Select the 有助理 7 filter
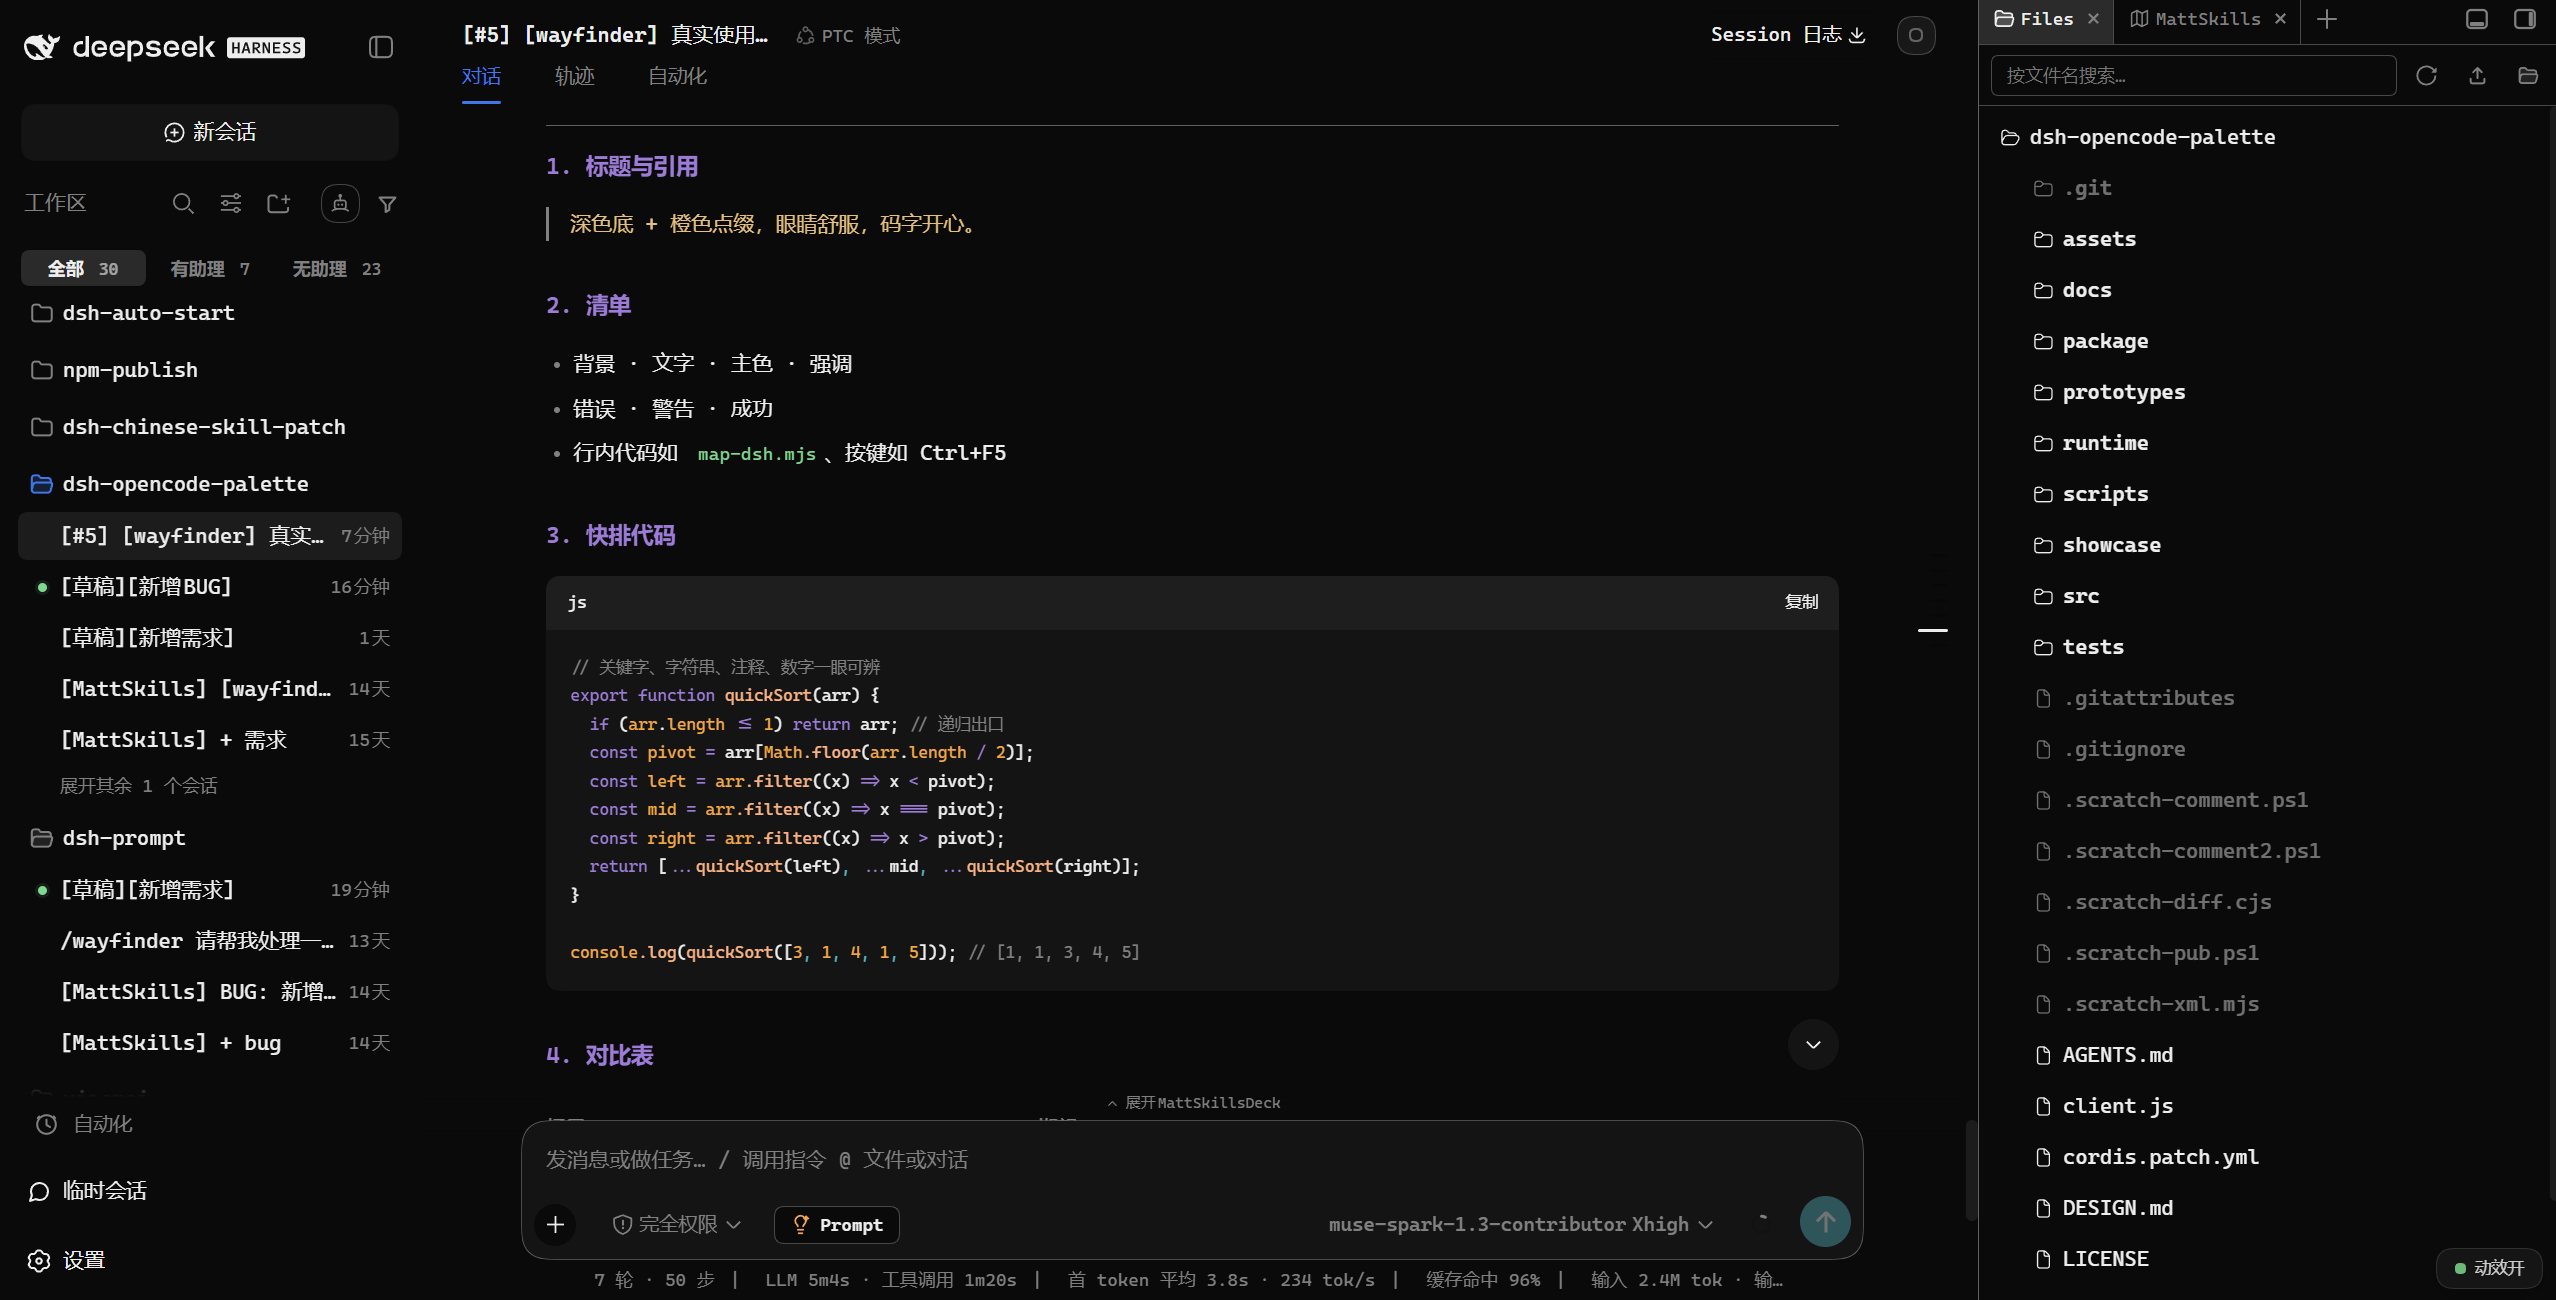 pos(210,269)
